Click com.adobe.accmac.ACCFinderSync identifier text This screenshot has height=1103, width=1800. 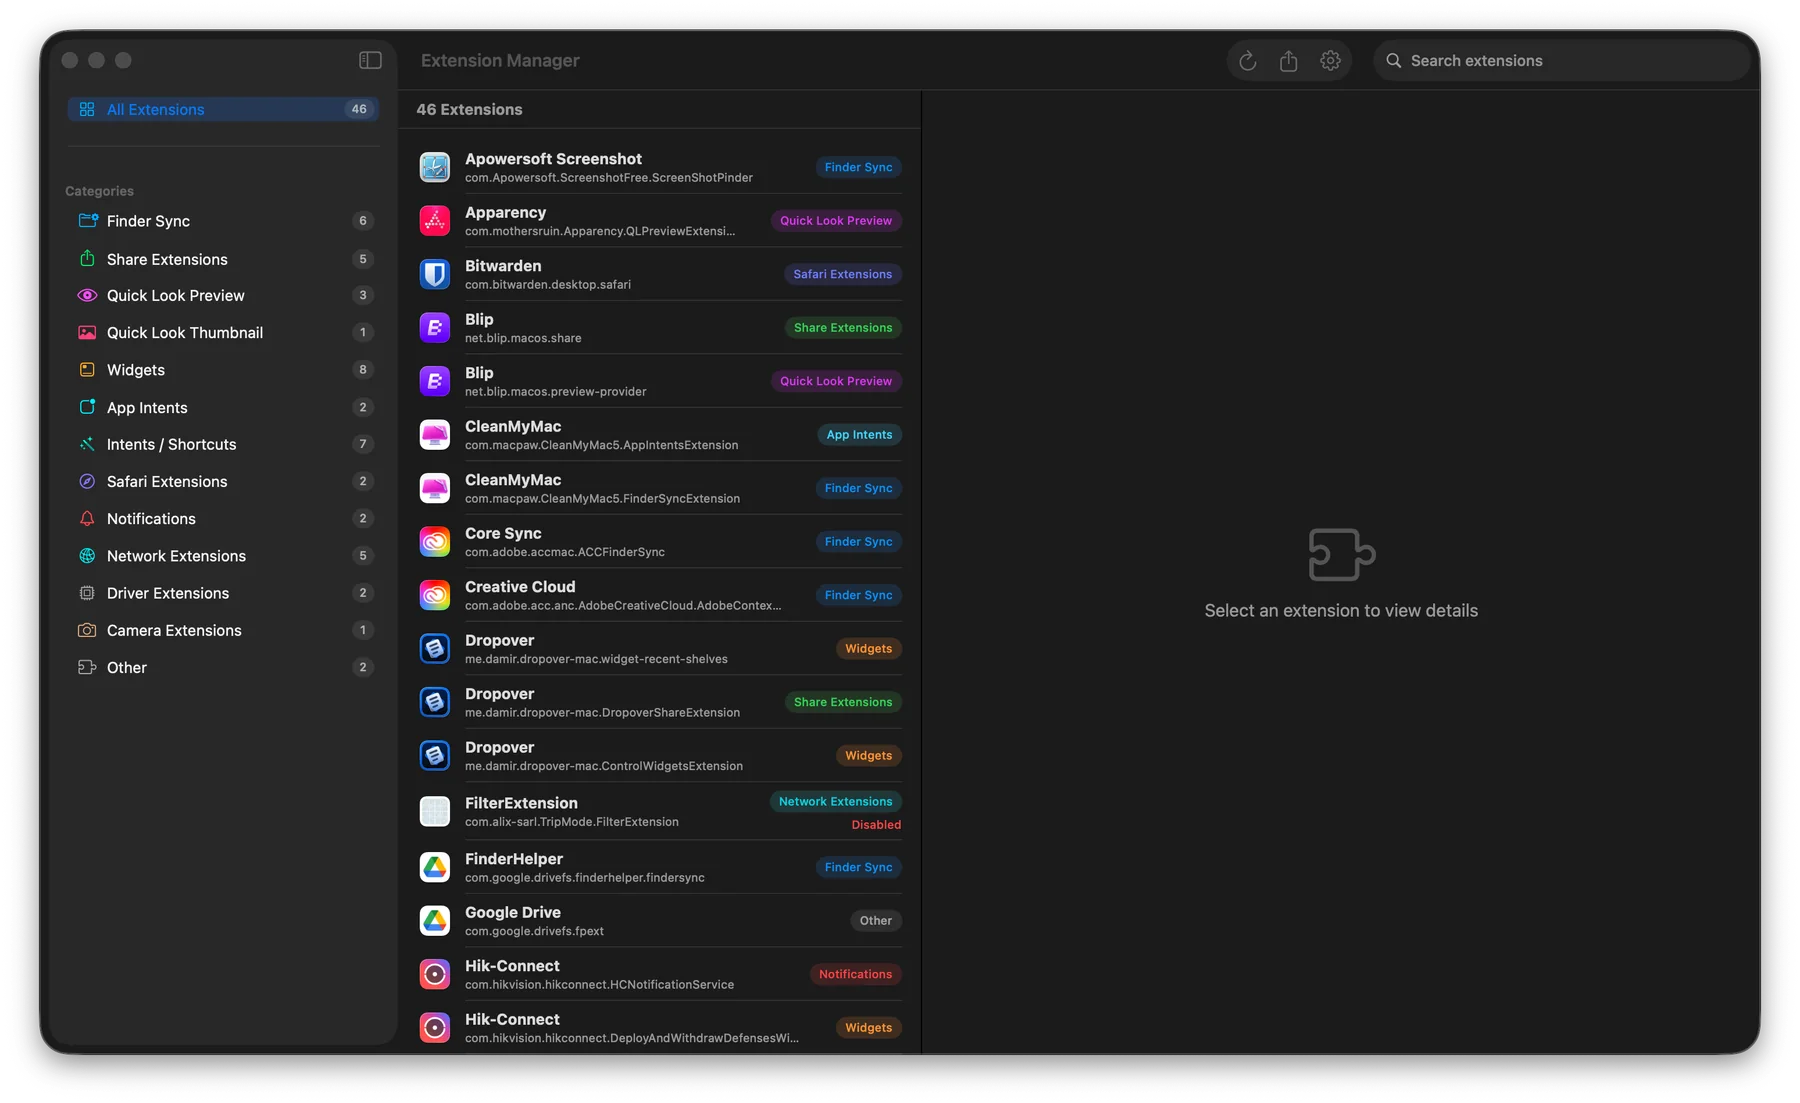565,552
